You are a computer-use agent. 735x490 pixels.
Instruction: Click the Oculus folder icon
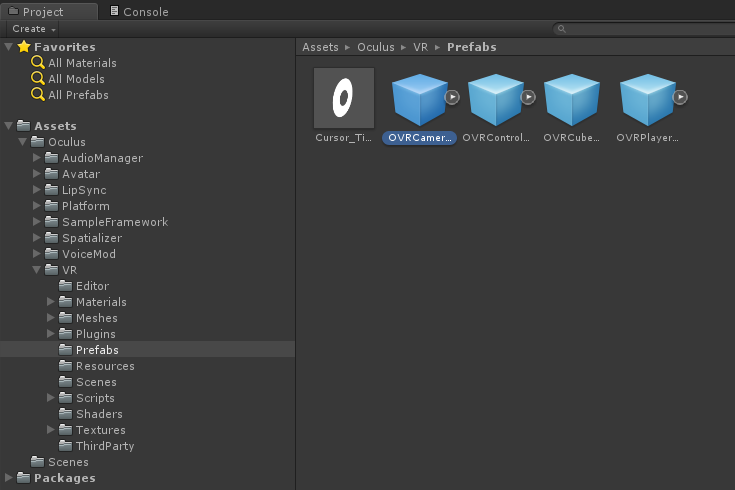click(38, 142)
